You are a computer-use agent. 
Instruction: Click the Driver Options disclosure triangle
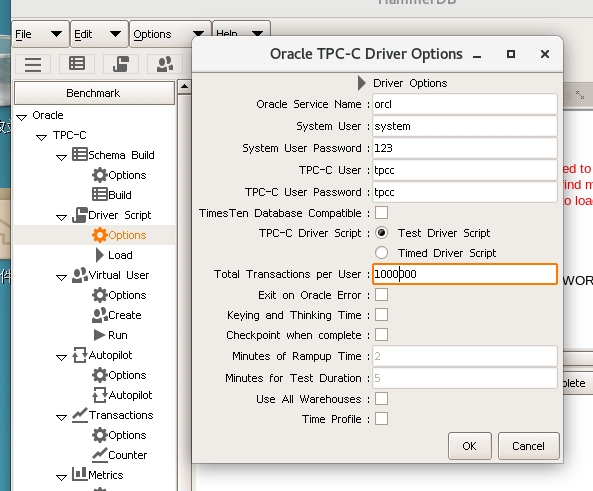[x=362, y=83]
